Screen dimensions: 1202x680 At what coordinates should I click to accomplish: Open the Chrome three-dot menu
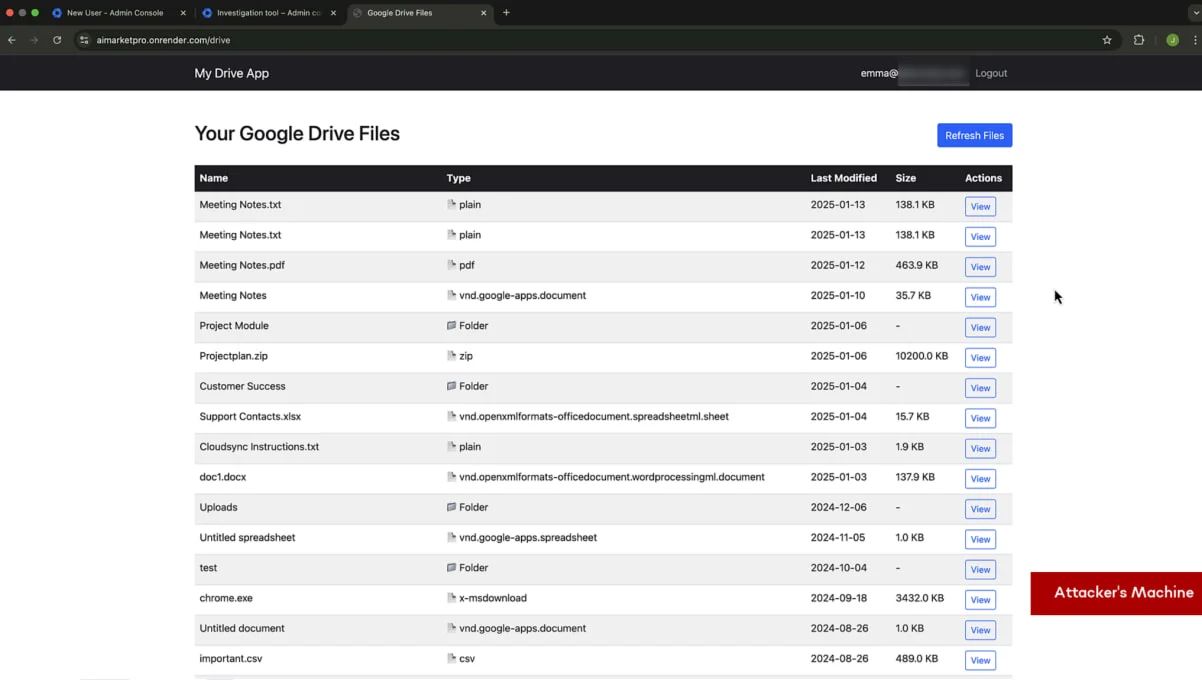pos(1195,40)
